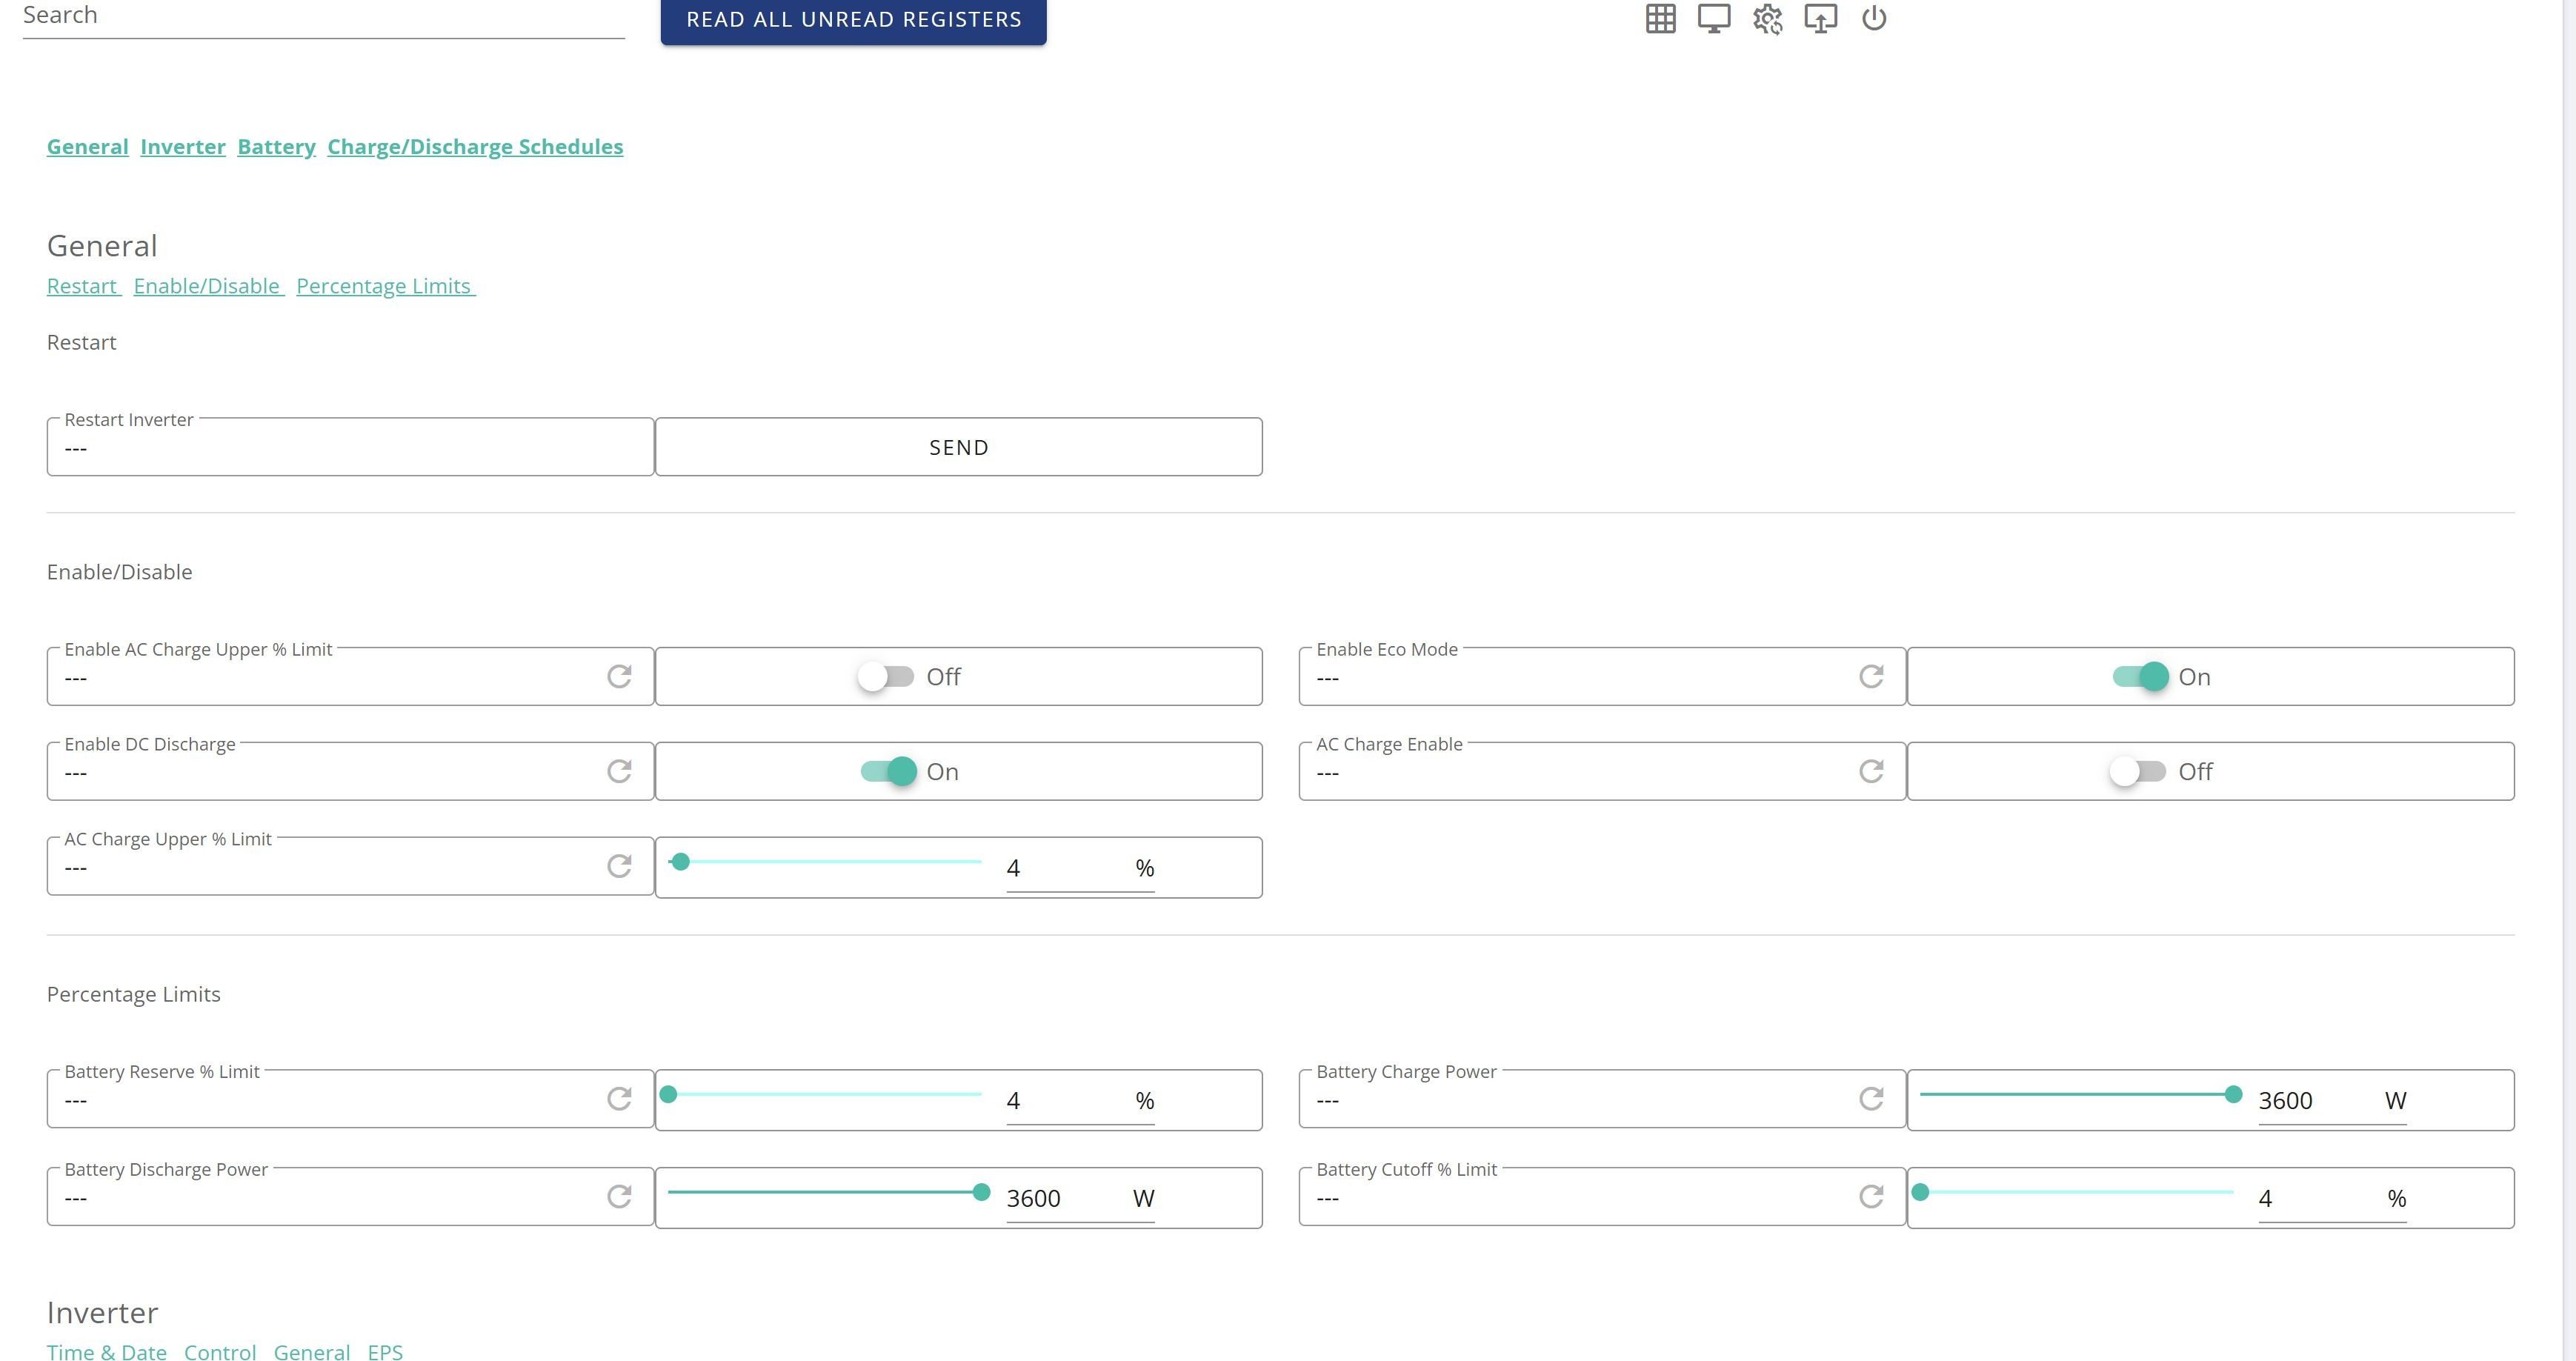Toggle Enable AC Charge Upper % Limit switch
Image resolution: width=2576 pixels, height=1361 pixels.
click(886, 677)
